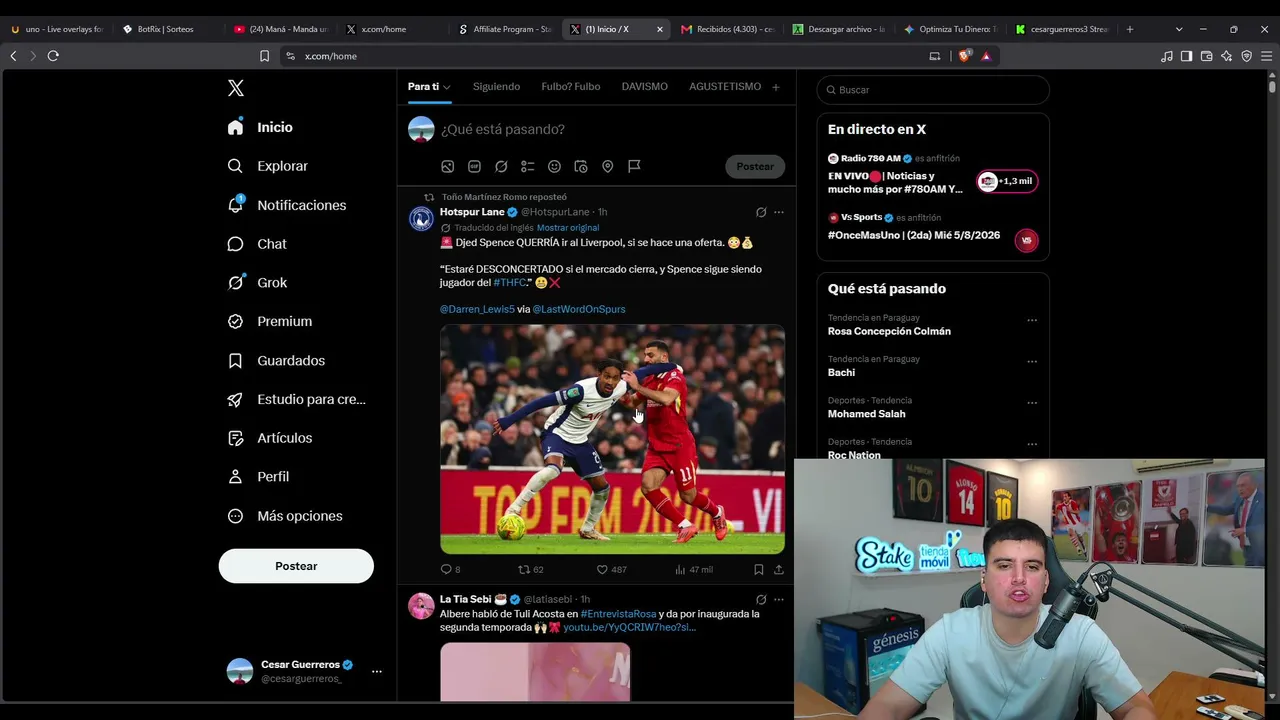1280x720 pixels.
Task: Enhance the post with Grok icon
Action: pyautogui.click(x=501, y=166)
